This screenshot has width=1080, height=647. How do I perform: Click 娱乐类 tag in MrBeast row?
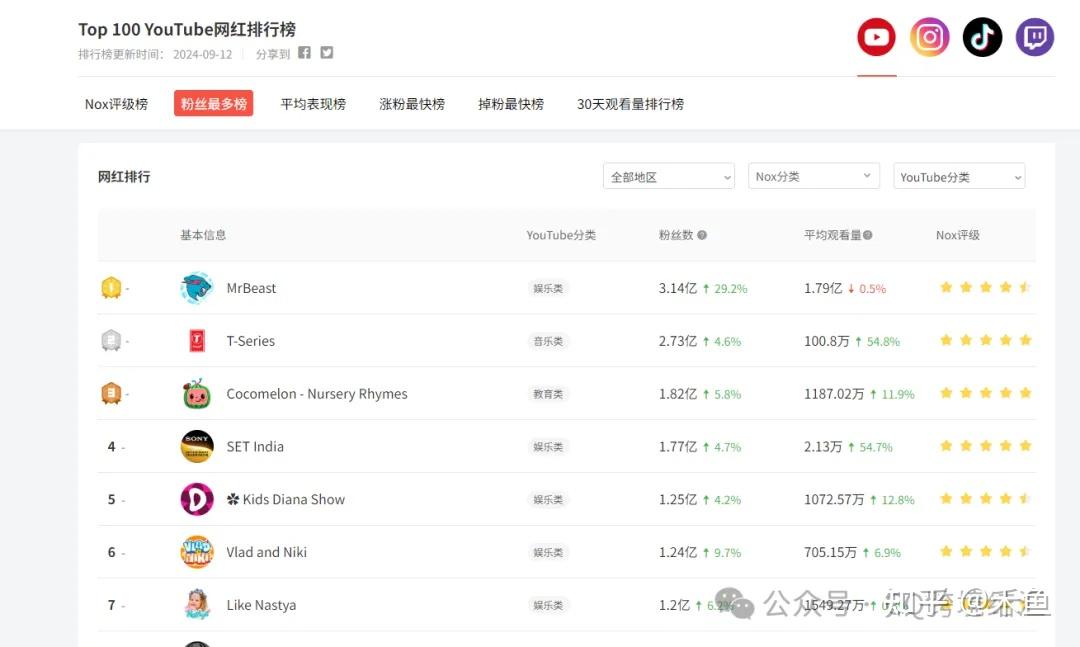pos(548,288)
